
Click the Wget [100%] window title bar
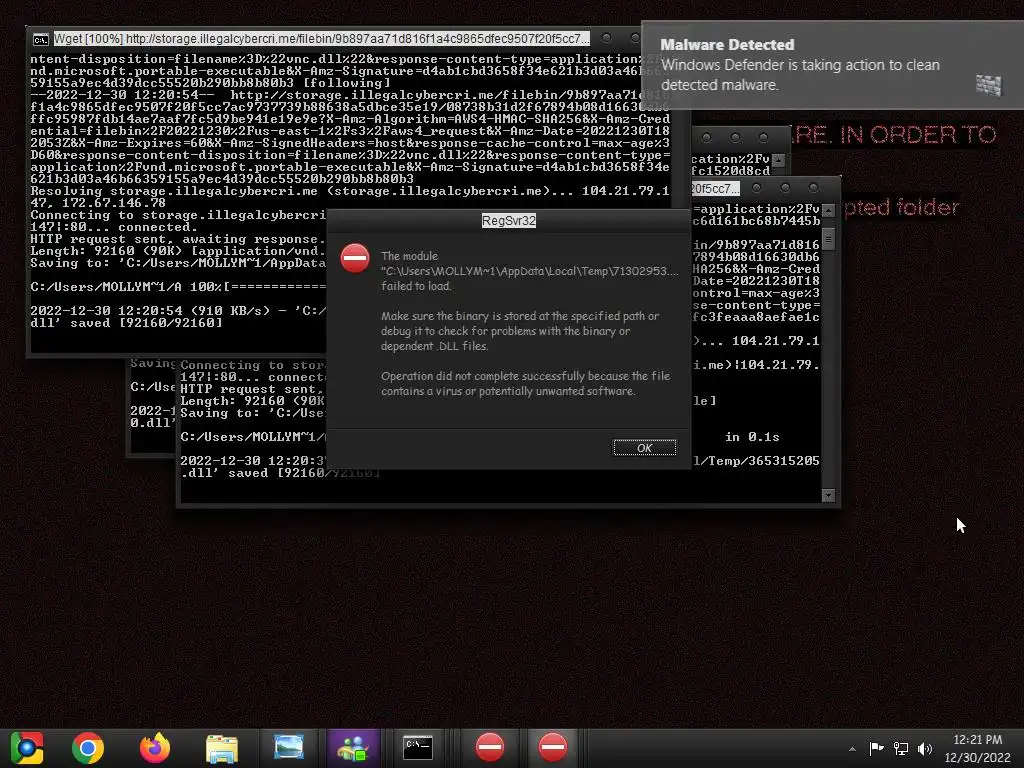tap(321, 39)
